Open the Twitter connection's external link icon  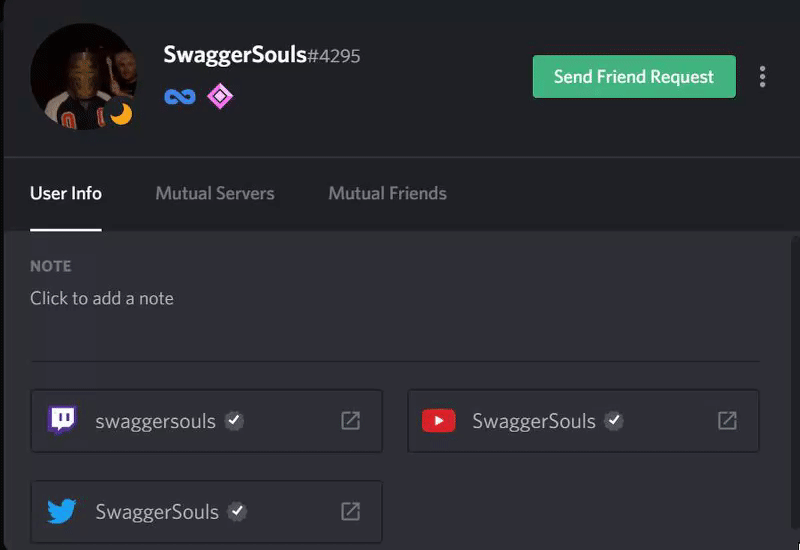coord(350,511)
